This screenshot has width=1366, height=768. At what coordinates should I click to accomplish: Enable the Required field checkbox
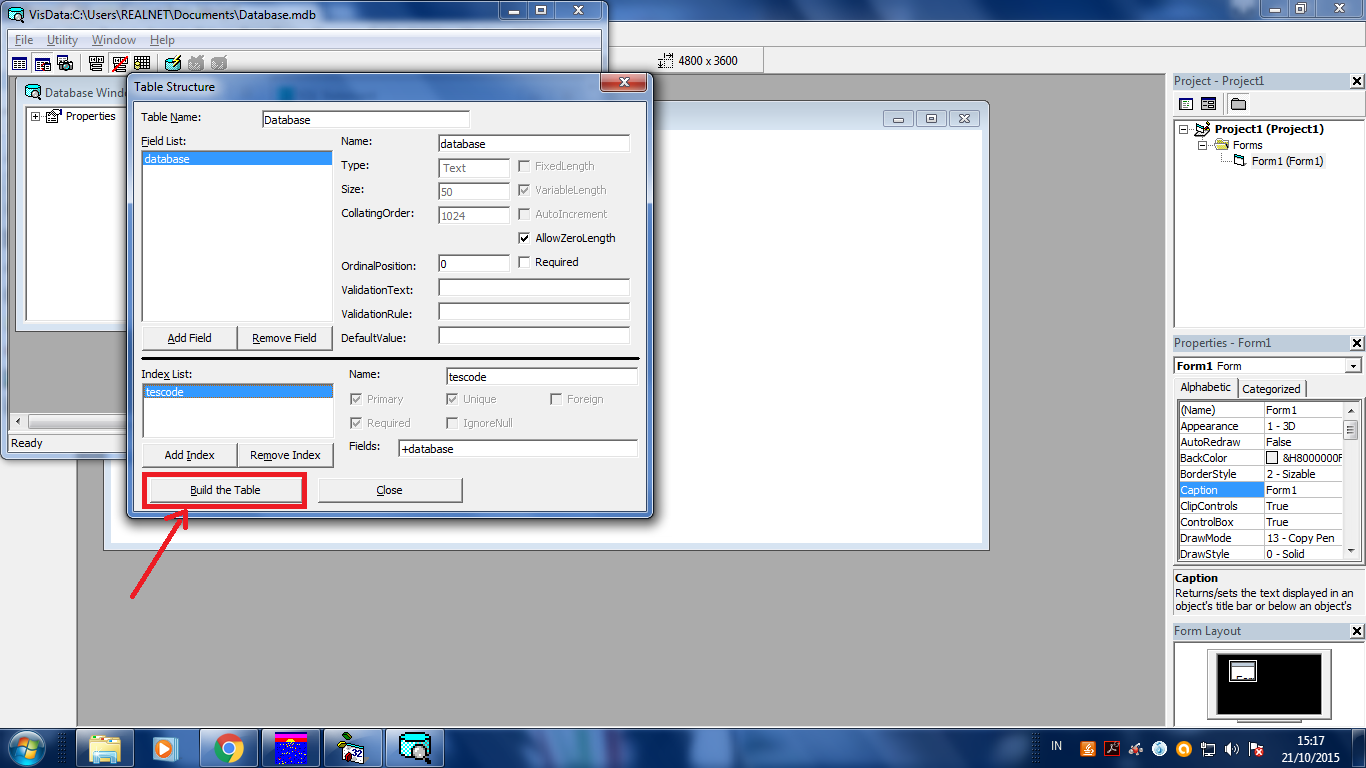524,262
